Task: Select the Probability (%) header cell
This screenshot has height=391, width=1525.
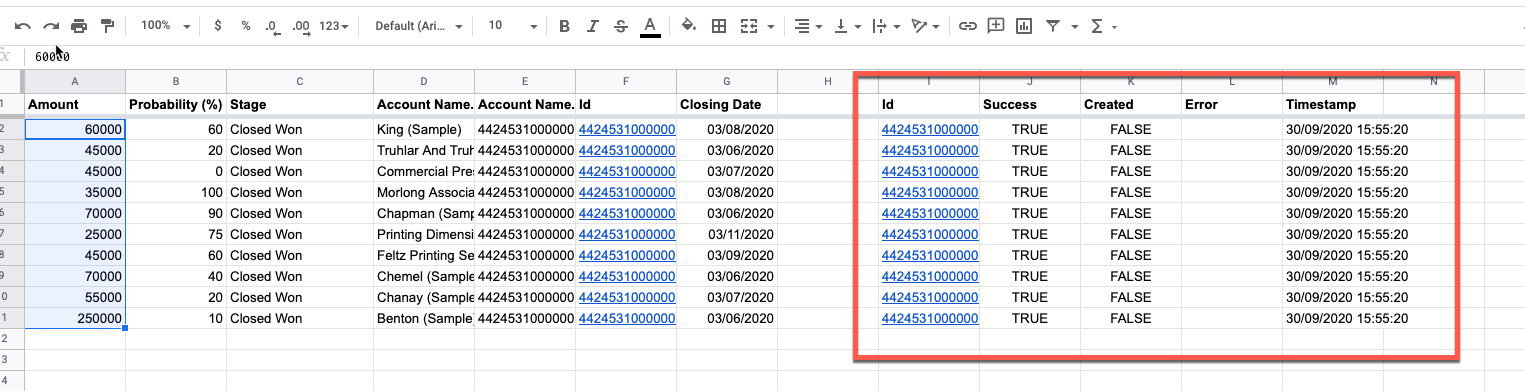Action: coord(176,104)
